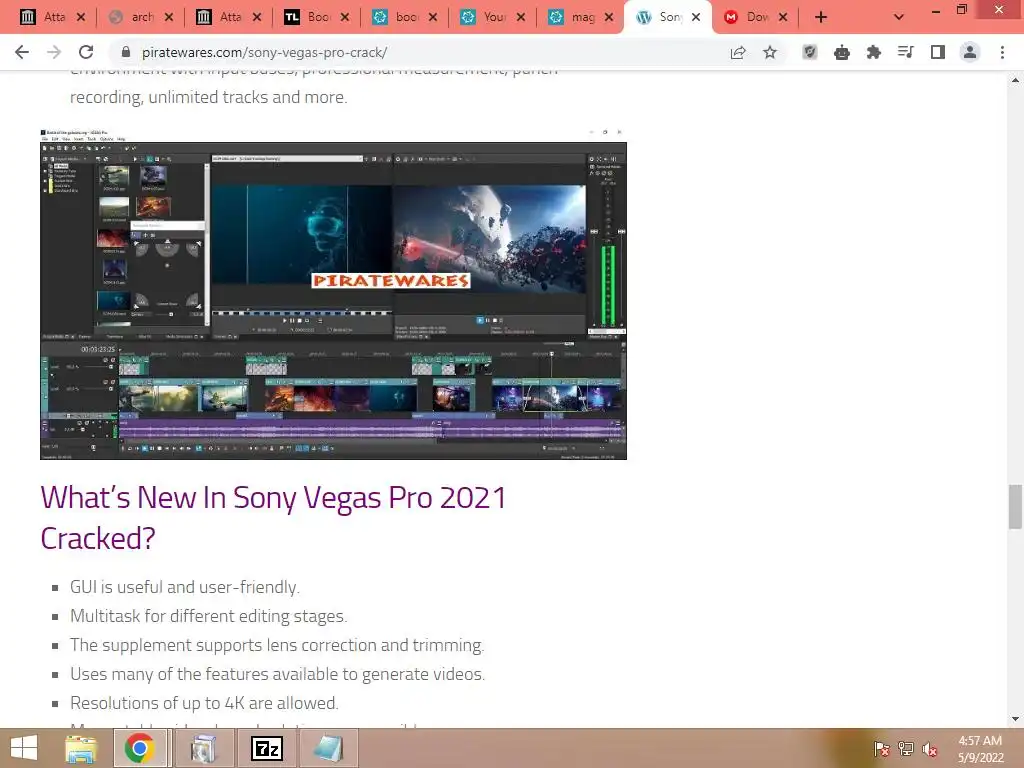Screen dimensions: 1024x768
Task: Open the tab search chevron
Action: (899, 17)
